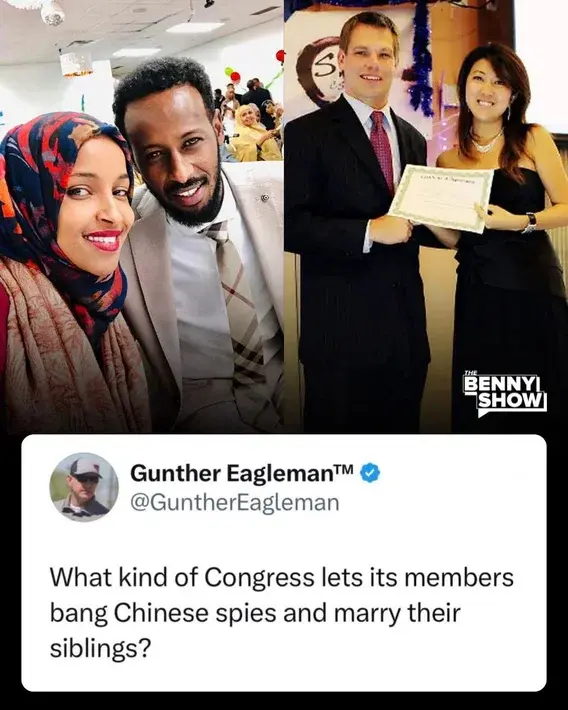
Task: Click the red and green balloons
Action: [x=234, y=73]
